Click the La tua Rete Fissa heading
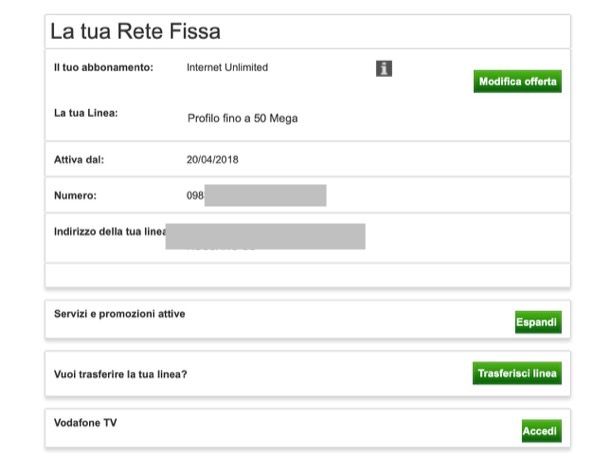 click(x=135, y=32)
